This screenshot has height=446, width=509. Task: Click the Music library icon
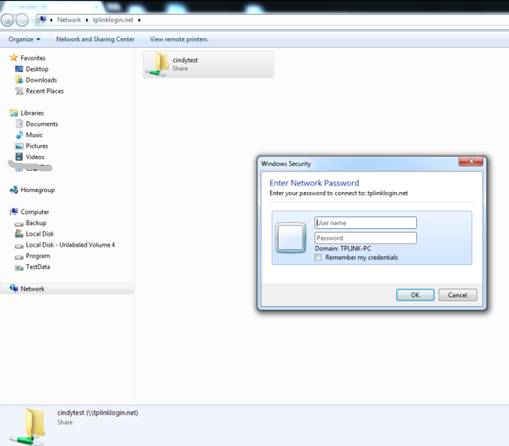19,135
